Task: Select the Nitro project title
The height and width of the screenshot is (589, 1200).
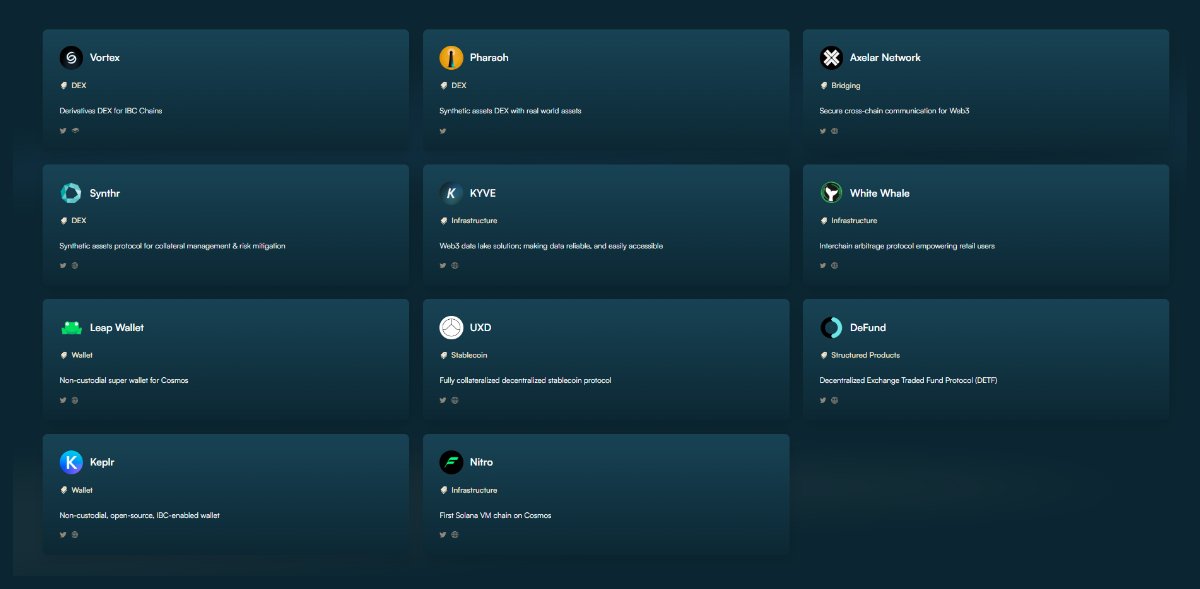Action: point(481,462)
